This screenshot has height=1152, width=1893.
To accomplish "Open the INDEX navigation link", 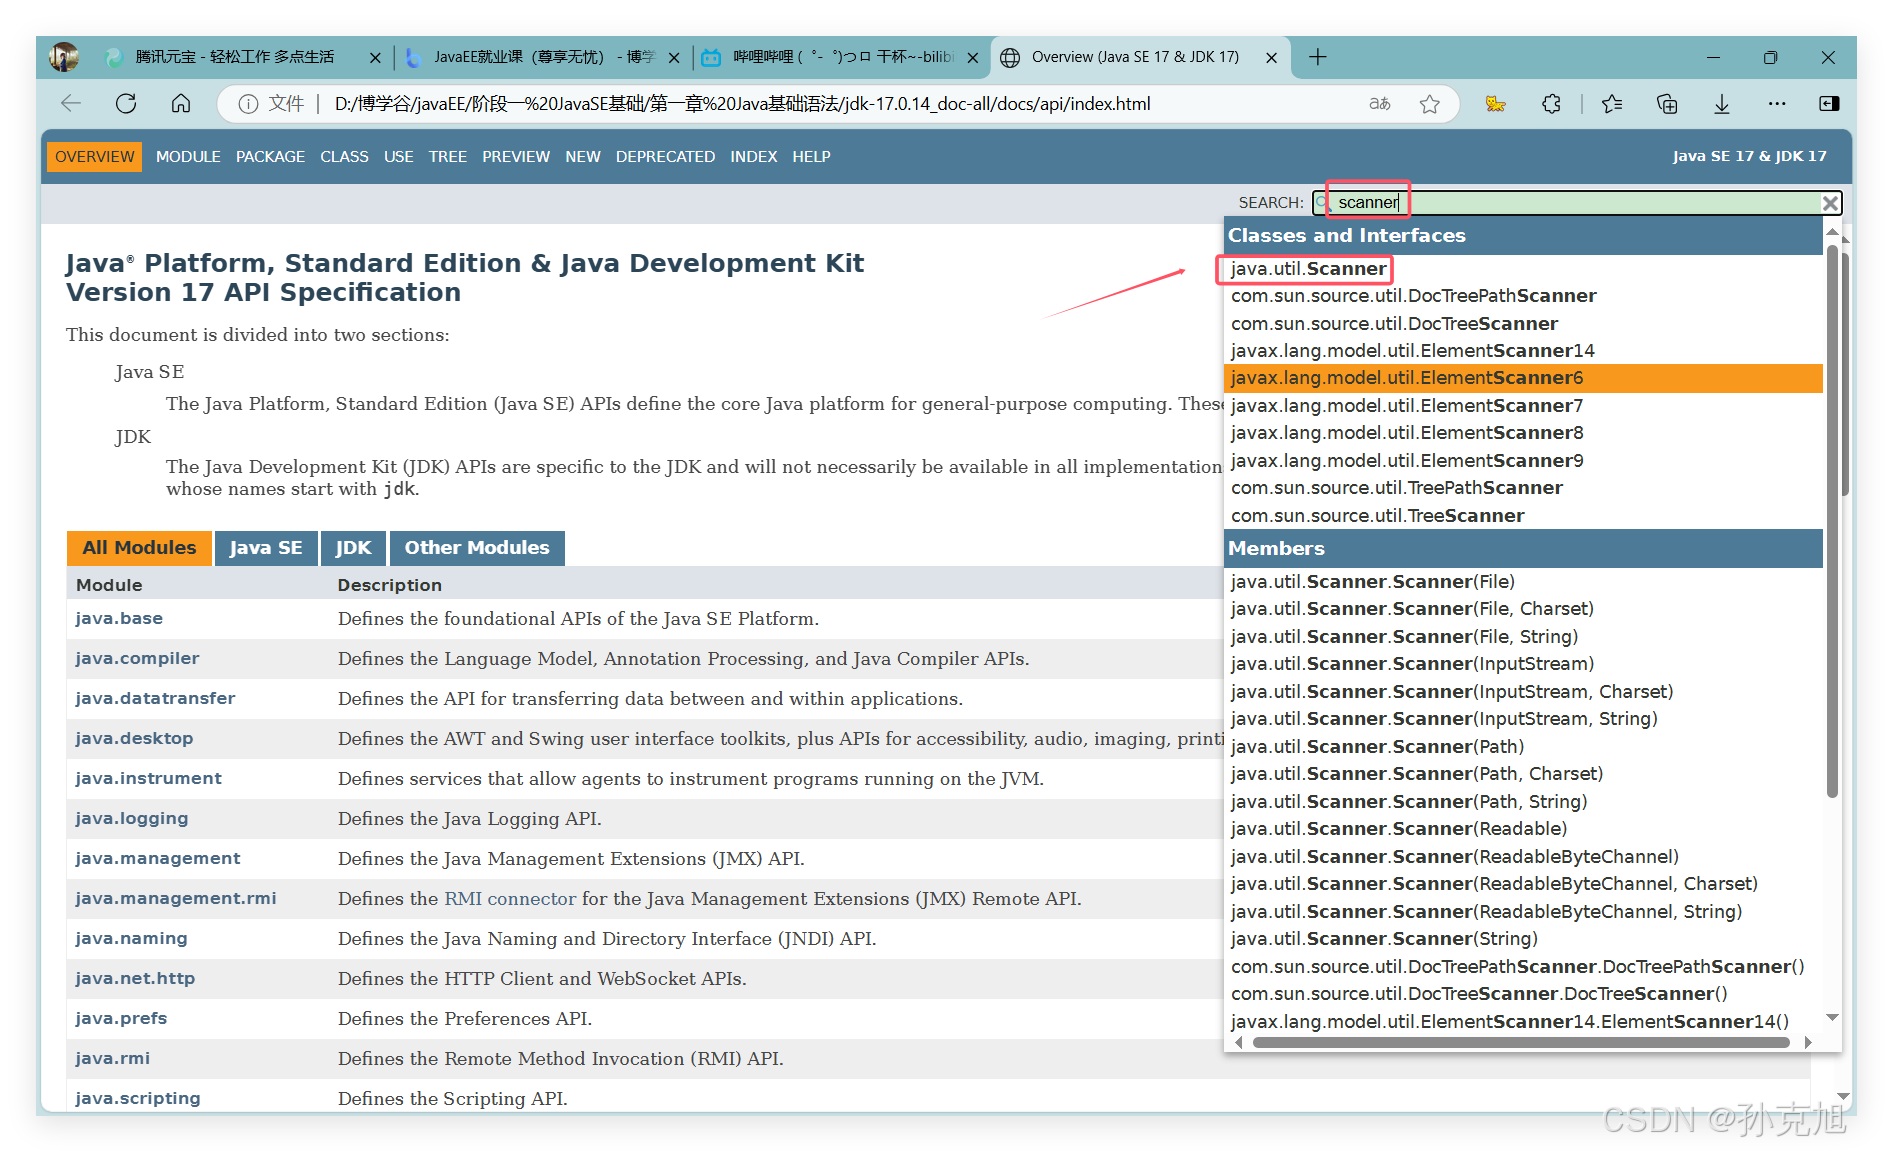I will 753,157.
